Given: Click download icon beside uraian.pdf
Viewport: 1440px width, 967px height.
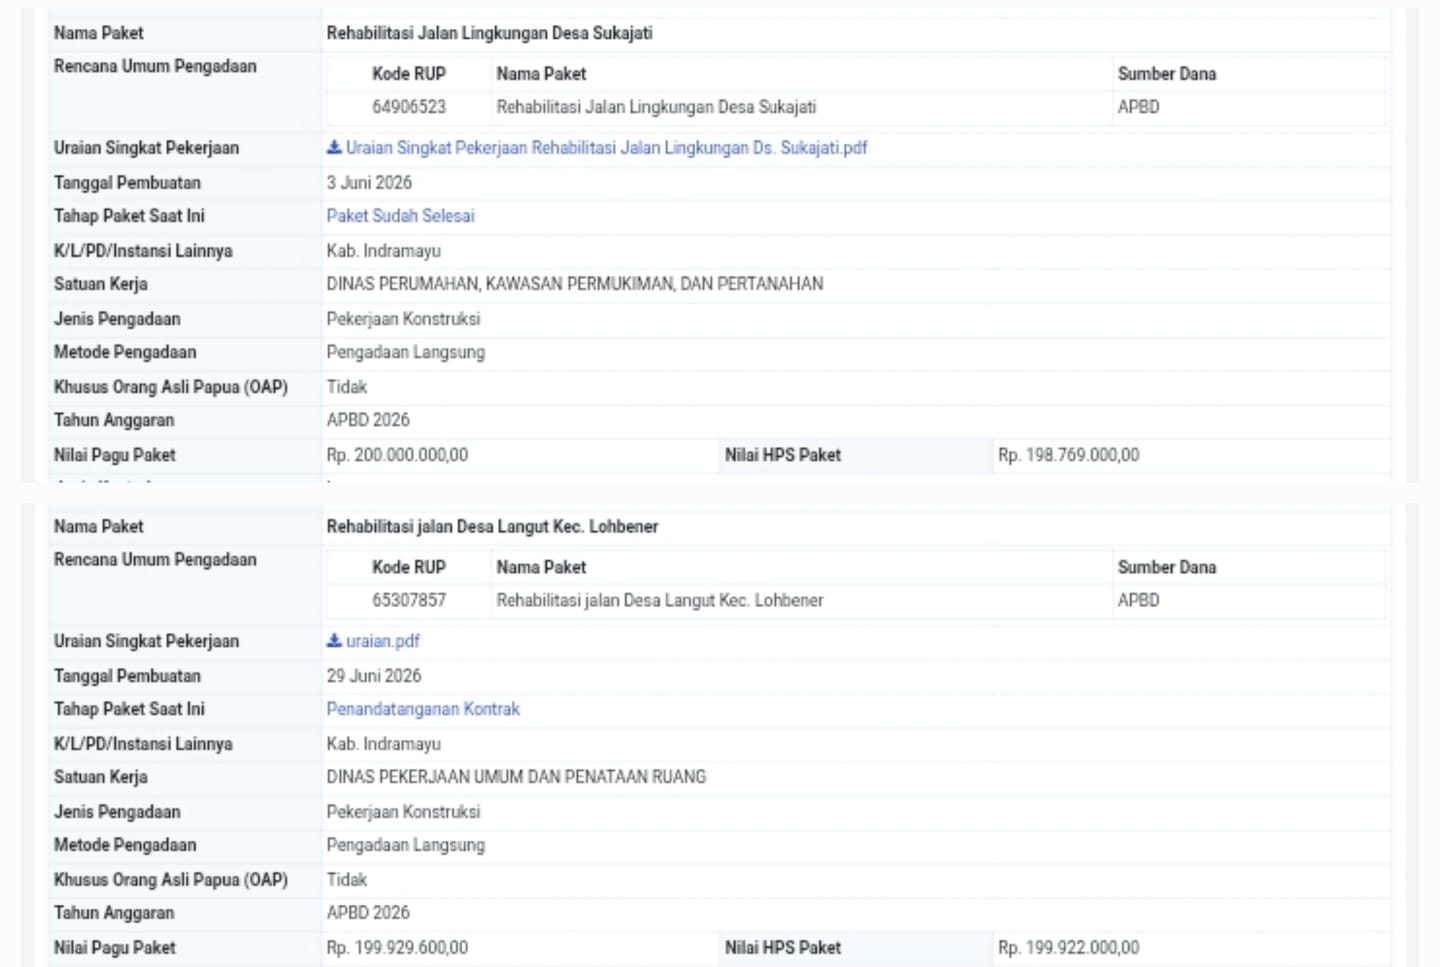Looking at the screenshot, I should (x=334, y=640).
